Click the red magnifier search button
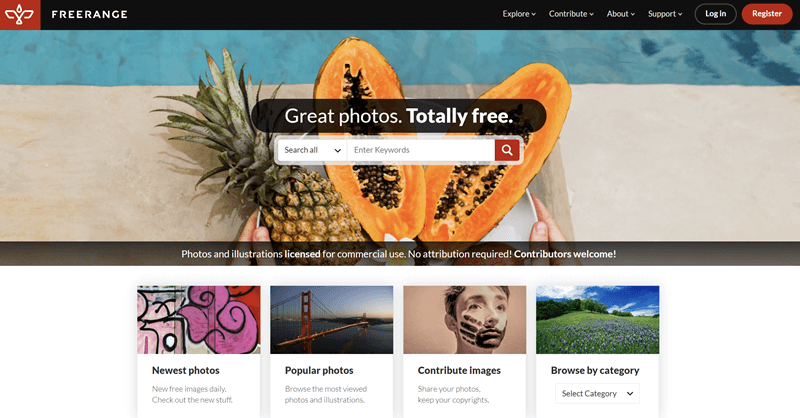 click(x=507, y=150)
